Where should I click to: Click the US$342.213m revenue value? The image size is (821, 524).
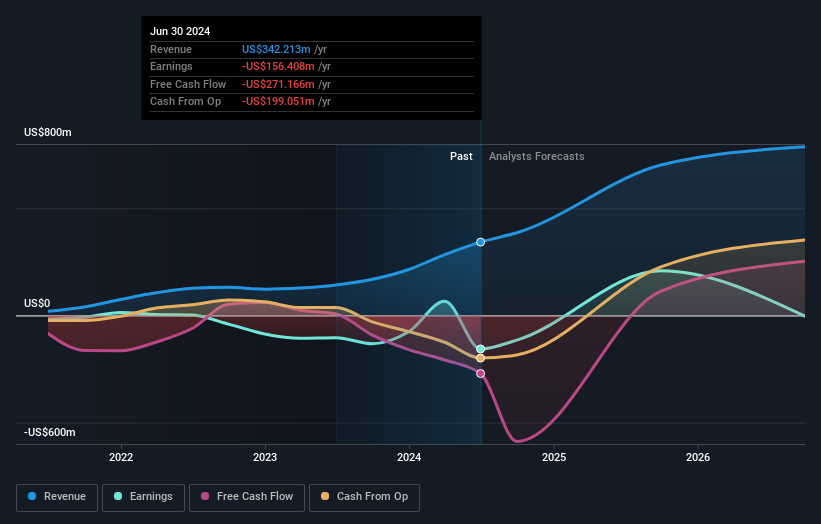pos(276,49)
